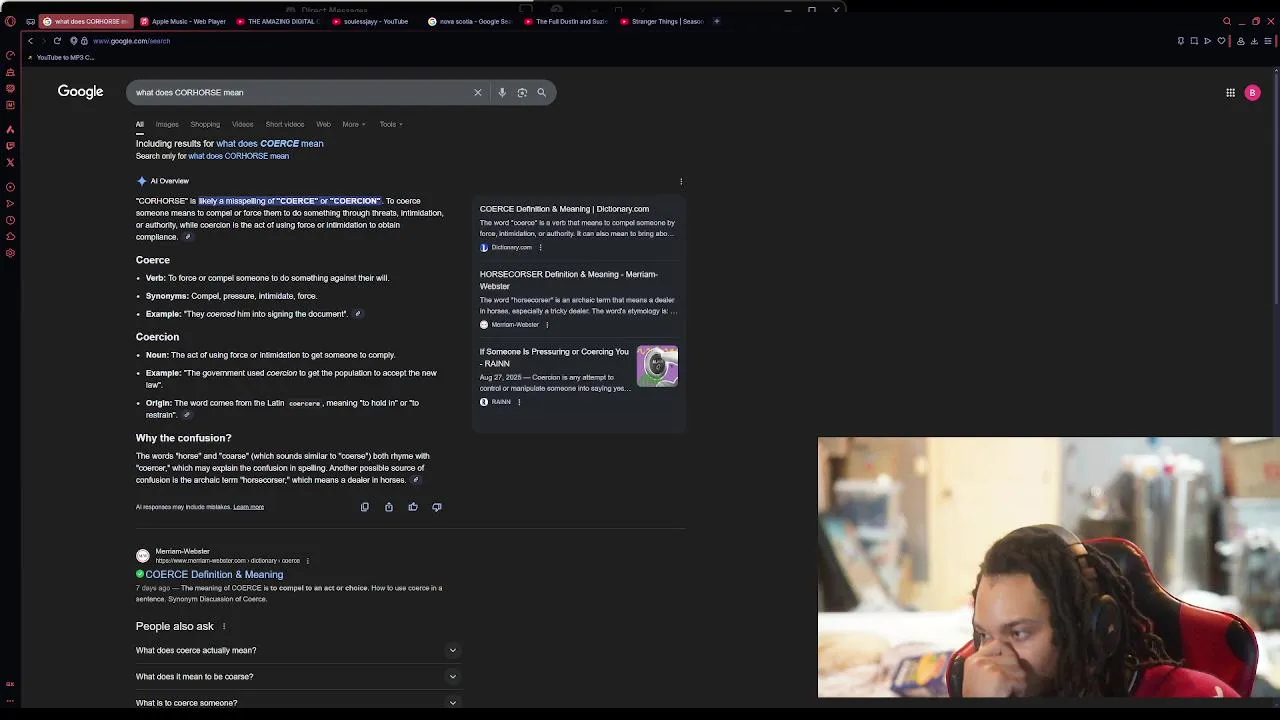Select the Short videos search tab
This screenshot has width=1280, height=720.
(285, 124)
